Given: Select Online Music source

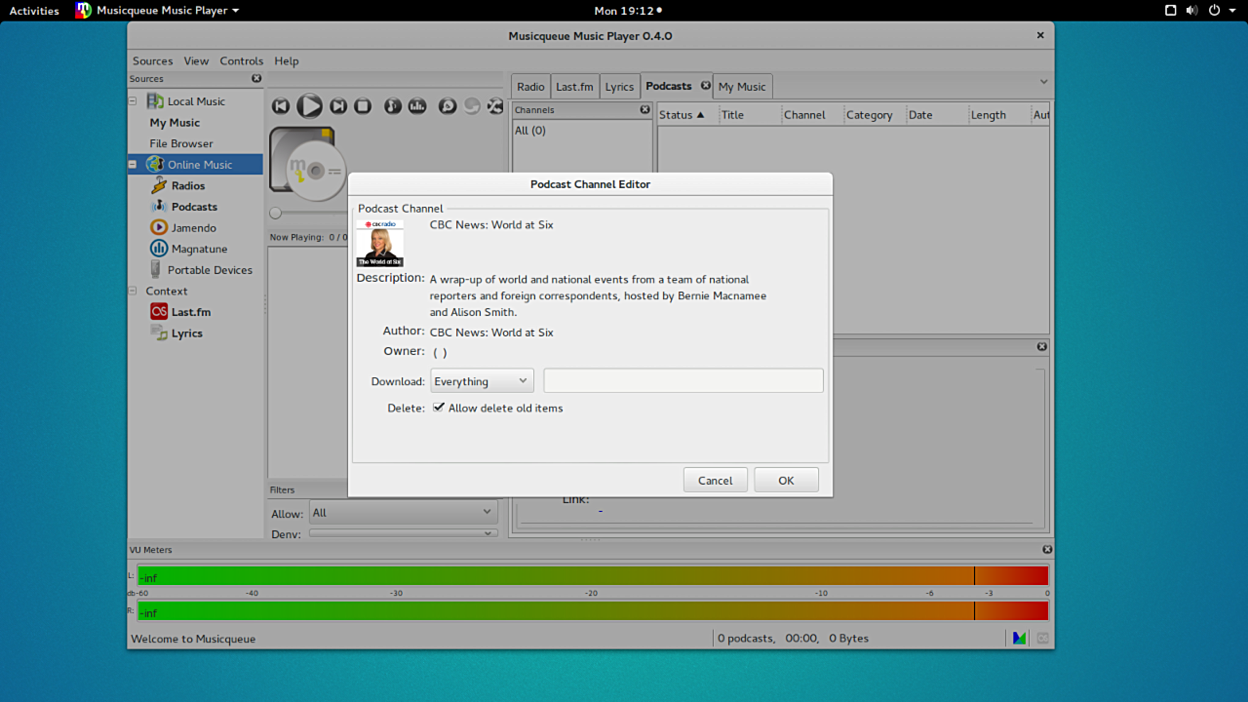Looking at the screenshot, I should [199, 164].
